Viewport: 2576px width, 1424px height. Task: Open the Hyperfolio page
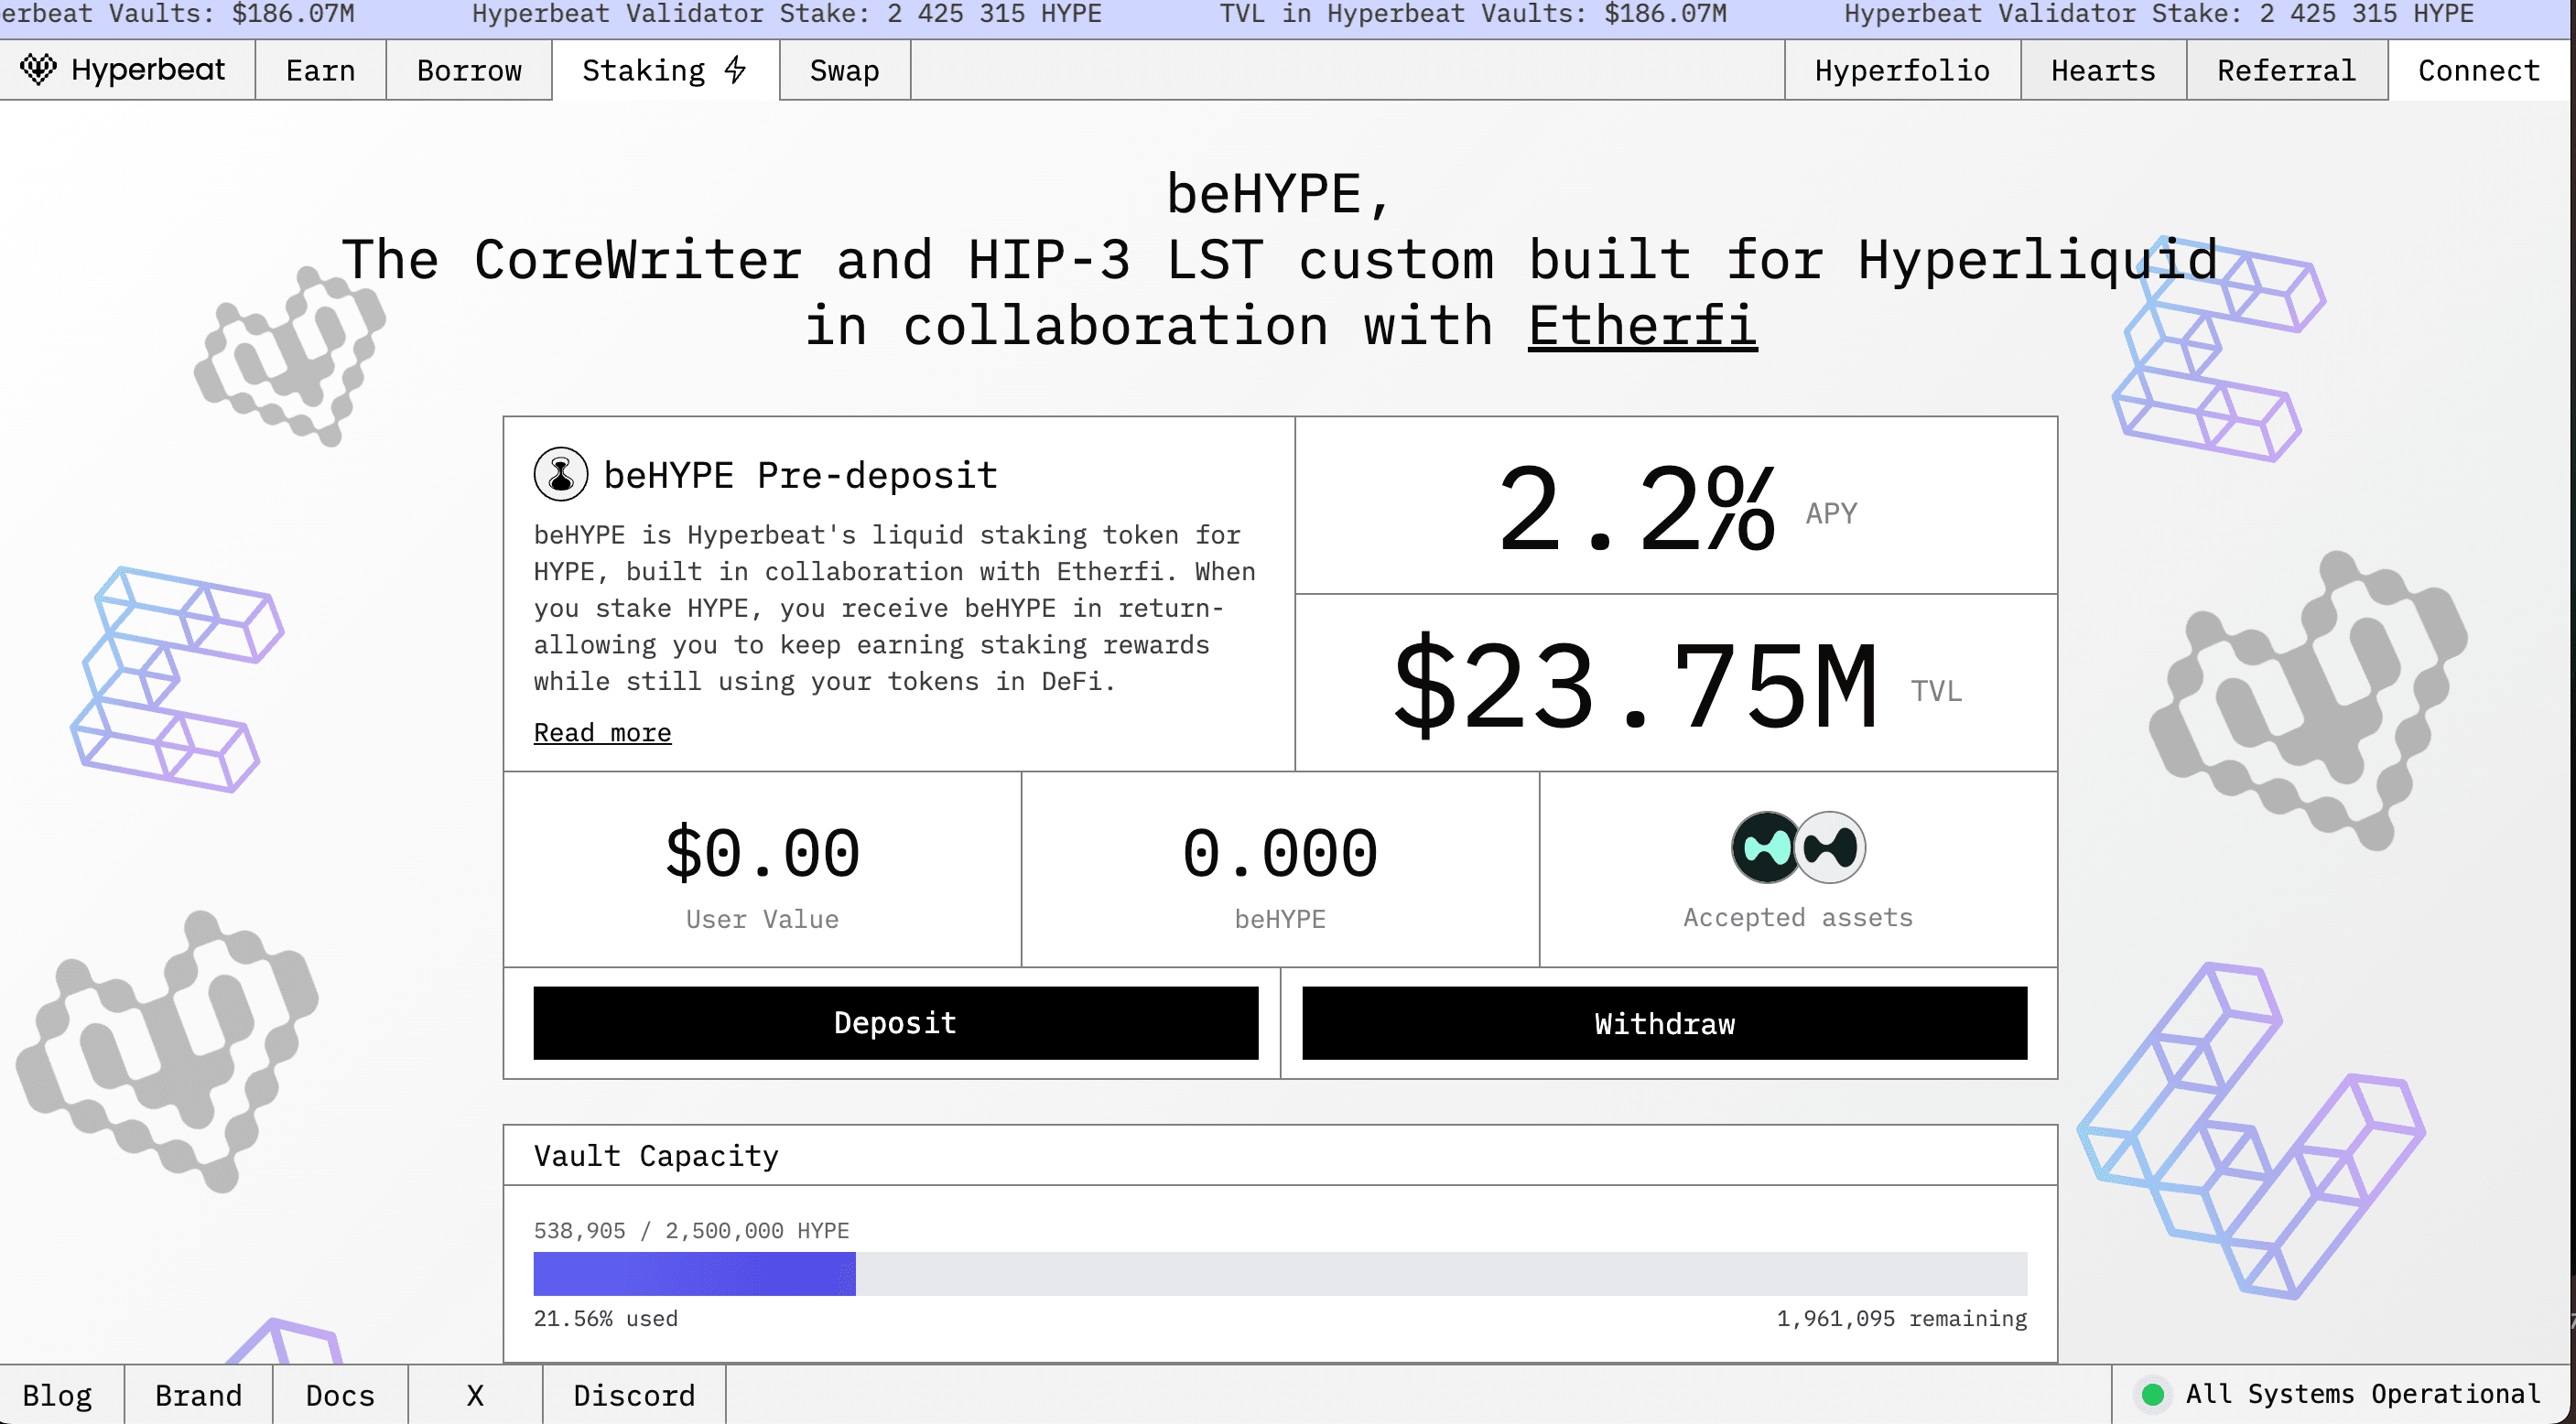1902,70
